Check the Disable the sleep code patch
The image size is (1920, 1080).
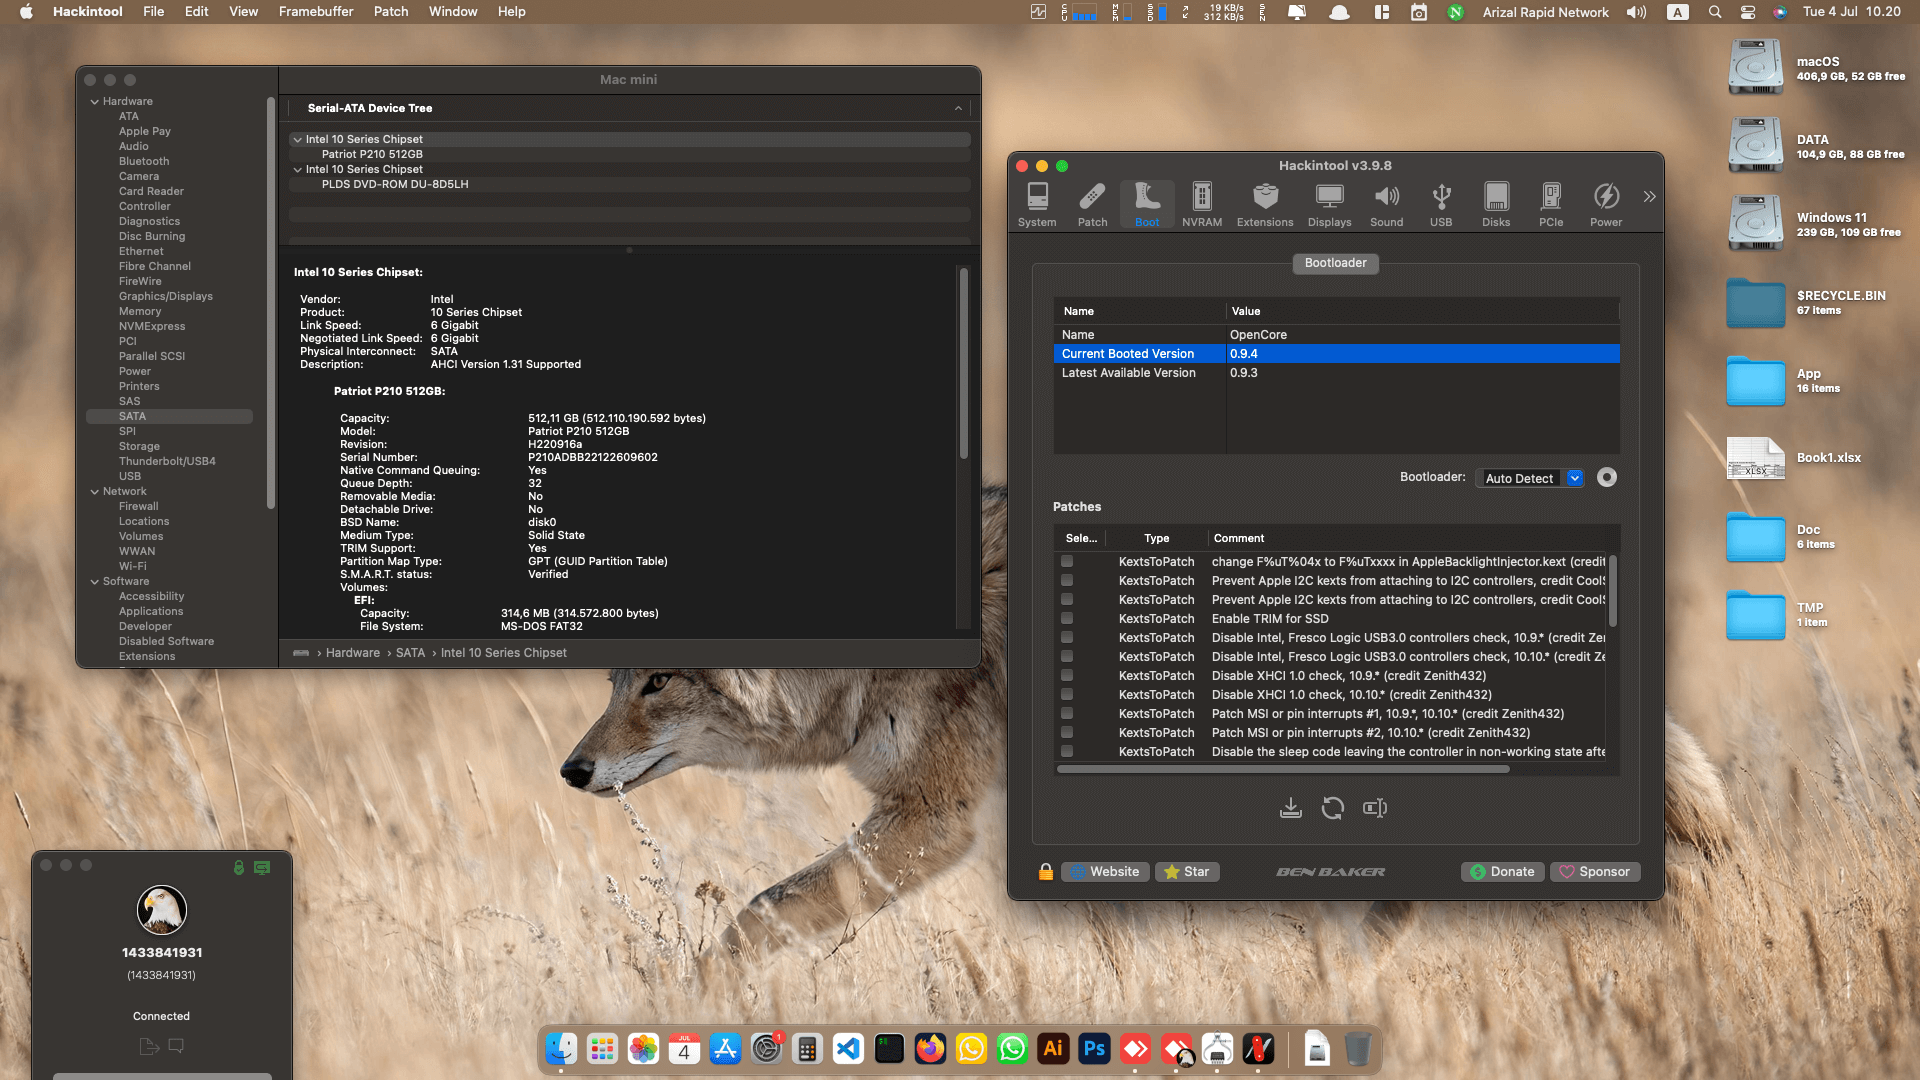[1067, 752]
